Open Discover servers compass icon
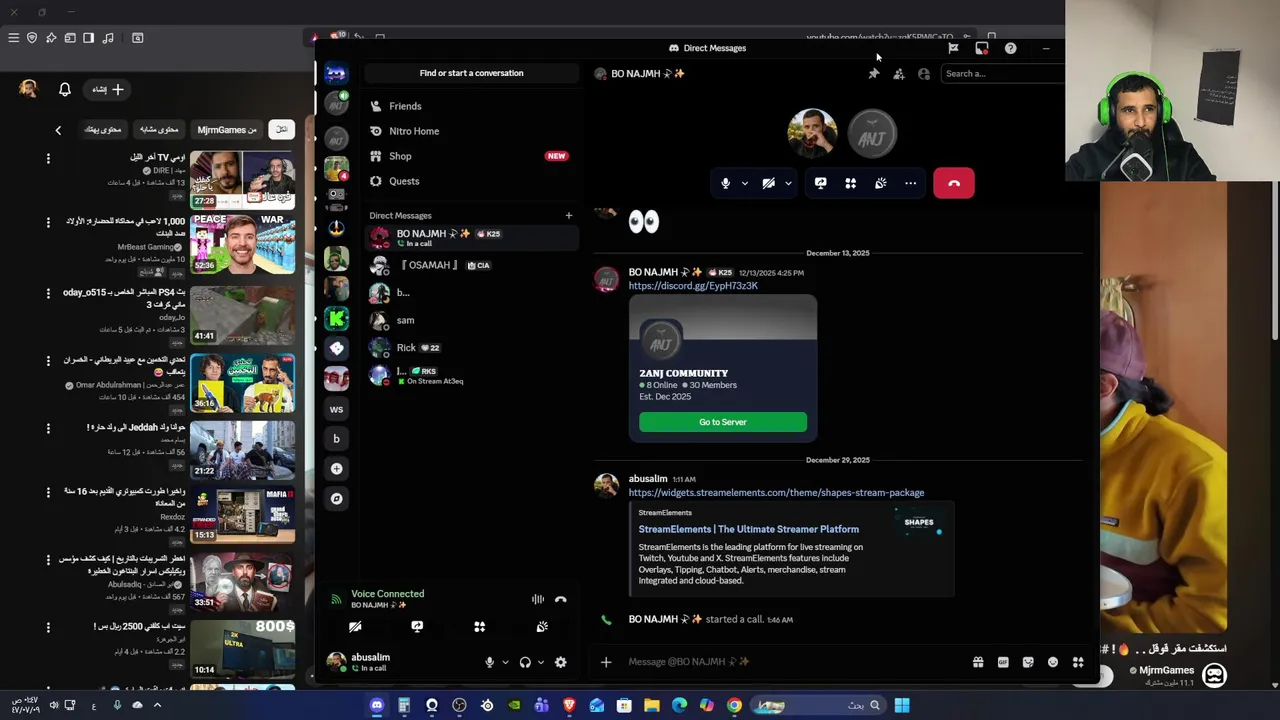This screenshot has width=1280, height=720. [x=337, y=499]
